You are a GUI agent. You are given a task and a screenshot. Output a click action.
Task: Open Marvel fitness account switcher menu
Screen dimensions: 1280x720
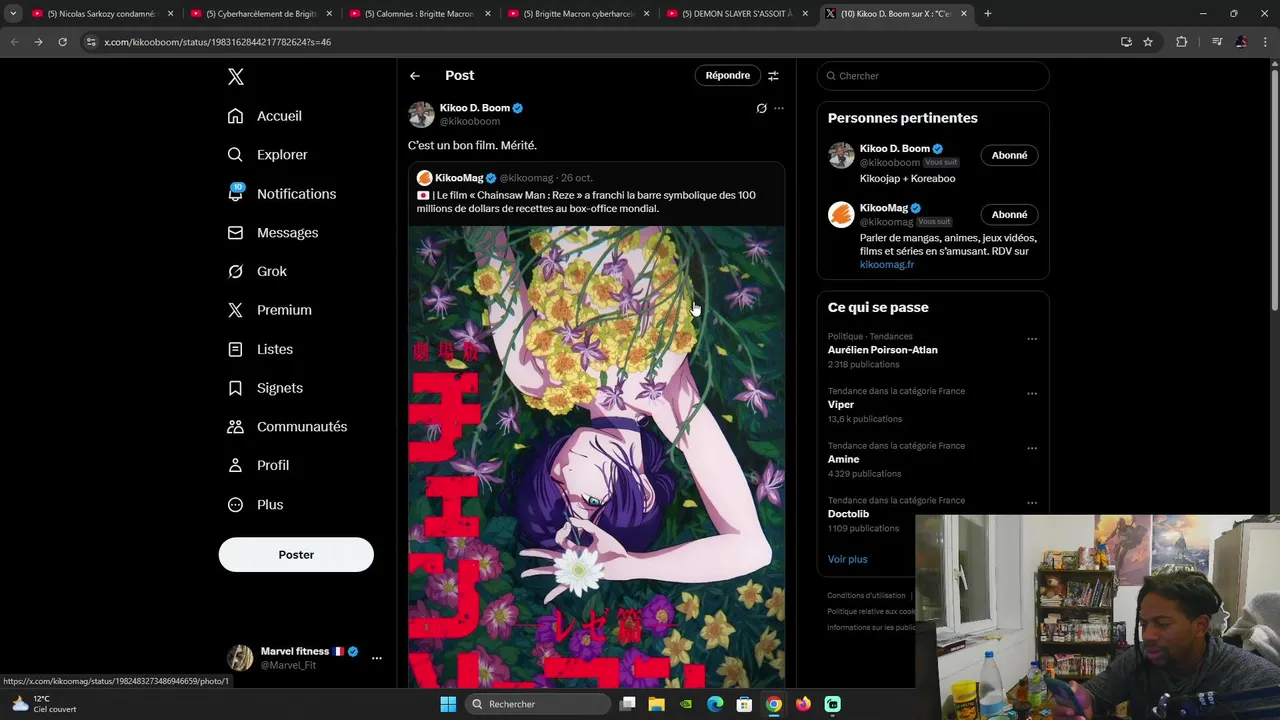click(x=376, y=658)
